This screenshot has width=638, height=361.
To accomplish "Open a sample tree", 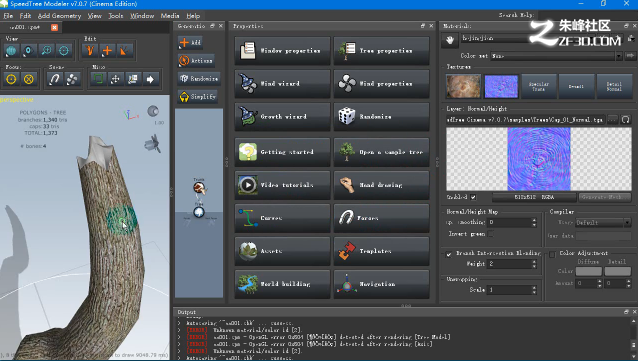I will pos(381,152).
